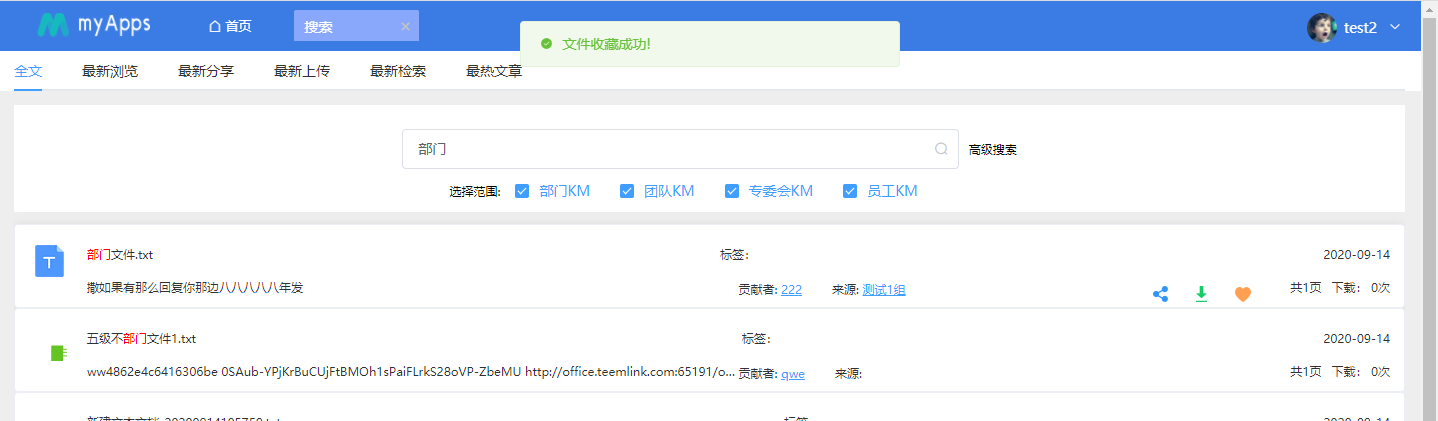Toggle the 员工KM checkbox

point(850,191)
